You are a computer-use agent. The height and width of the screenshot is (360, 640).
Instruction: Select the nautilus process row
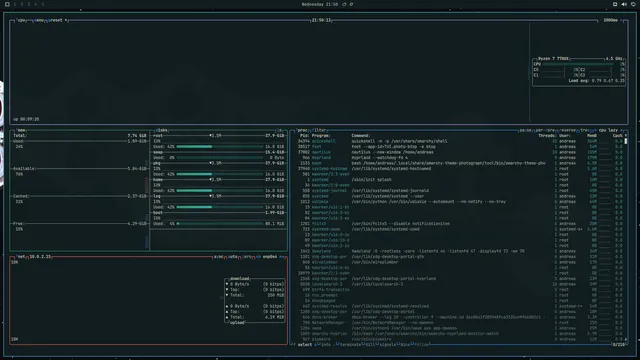click(460, 152)
